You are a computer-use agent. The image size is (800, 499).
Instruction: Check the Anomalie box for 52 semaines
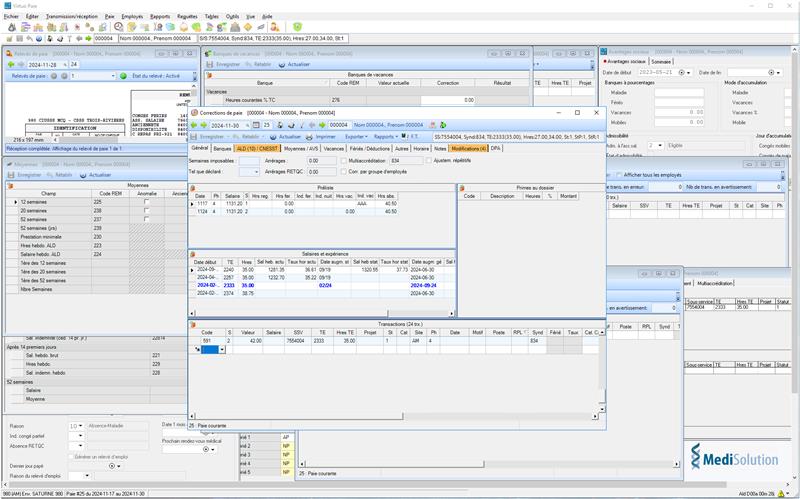(x=147, y=219)
